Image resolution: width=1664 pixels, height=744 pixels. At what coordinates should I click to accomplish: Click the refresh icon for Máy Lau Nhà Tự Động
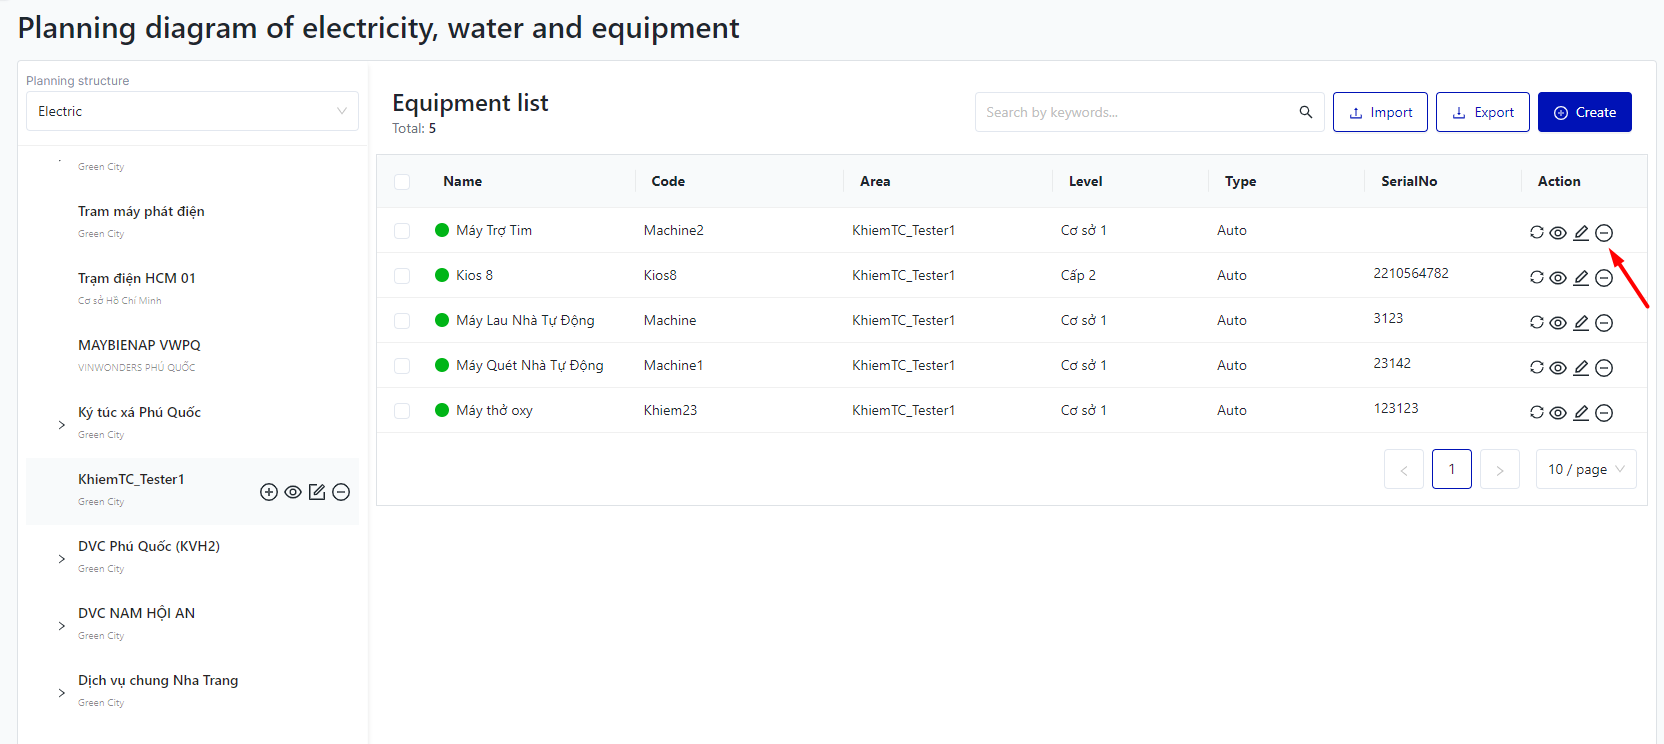[1537, 322]
